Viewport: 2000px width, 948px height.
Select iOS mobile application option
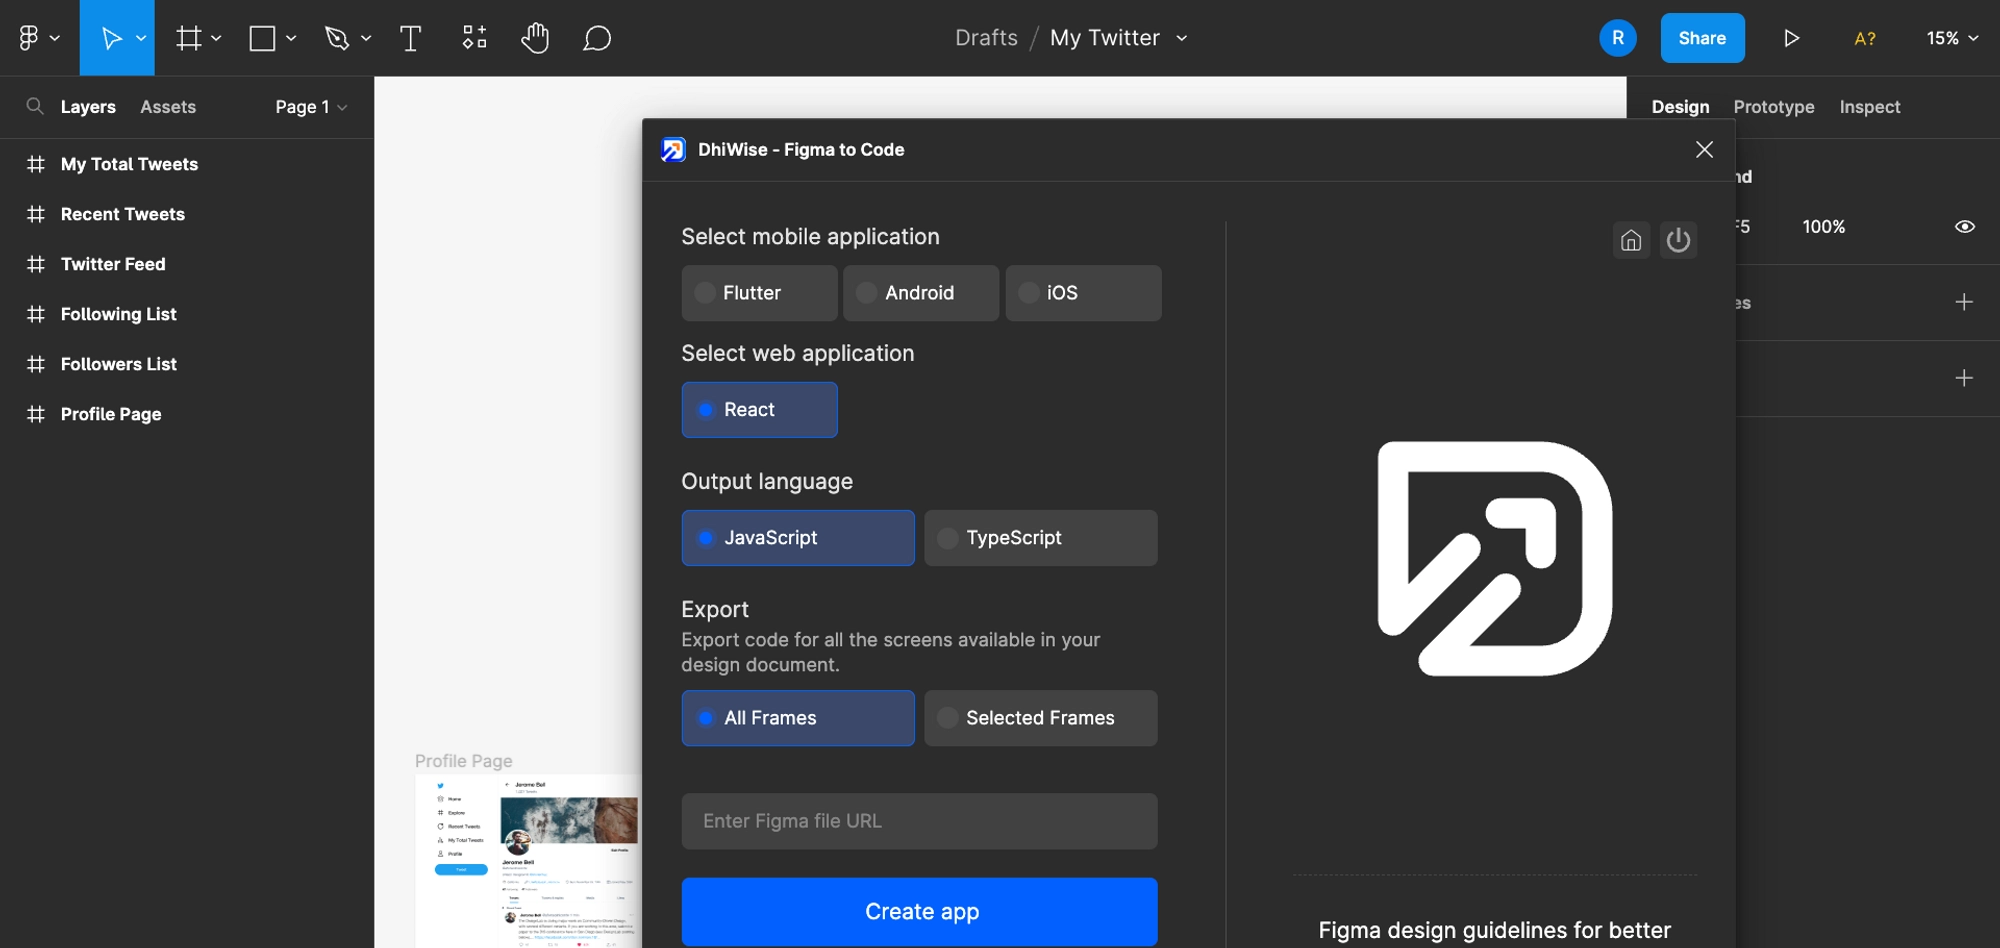1083,293
